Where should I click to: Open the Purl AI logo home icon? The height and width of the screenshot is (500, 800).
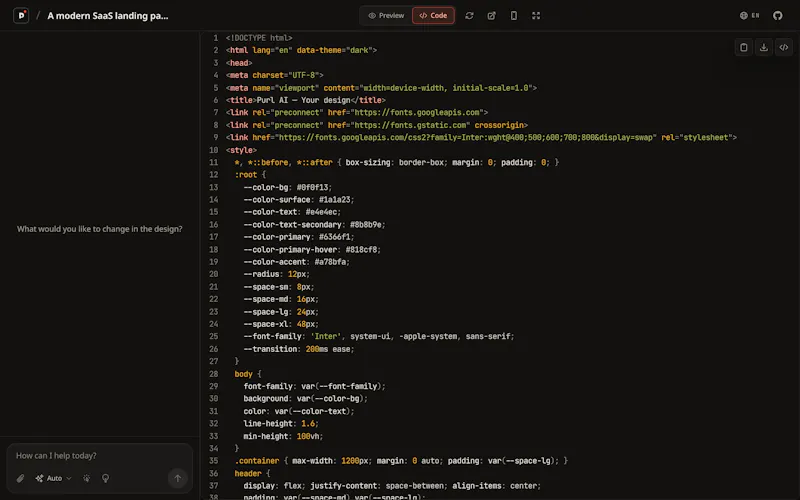click(21, 15)
